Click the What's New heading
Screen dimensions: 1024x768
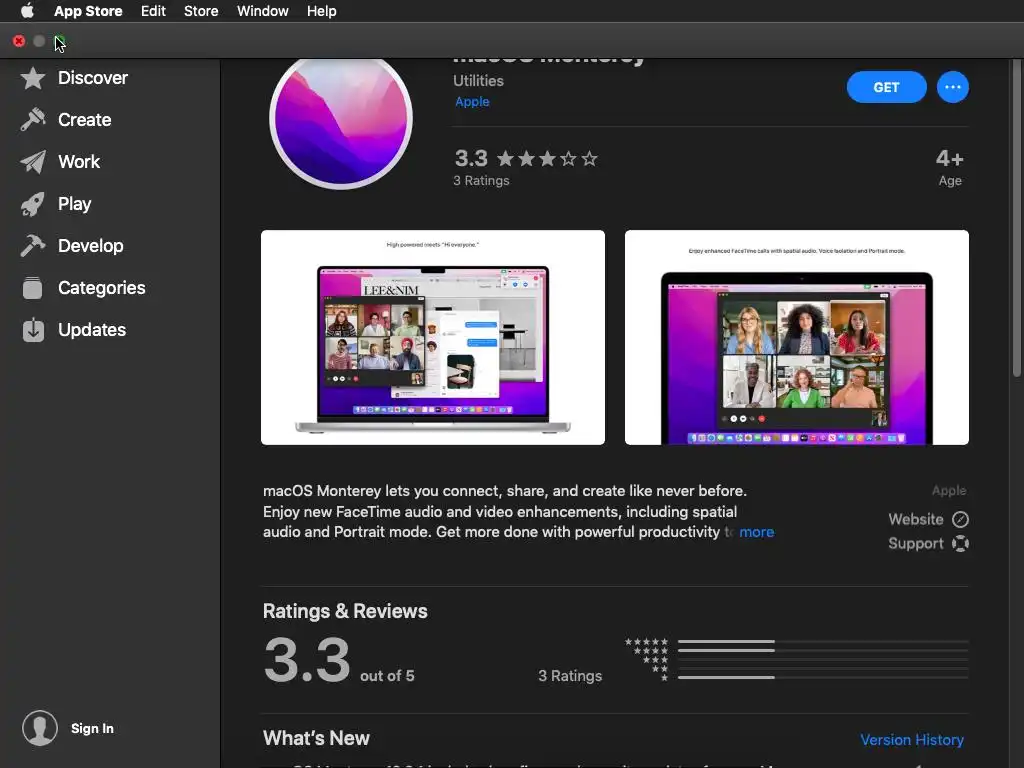(x=316, y=738)
